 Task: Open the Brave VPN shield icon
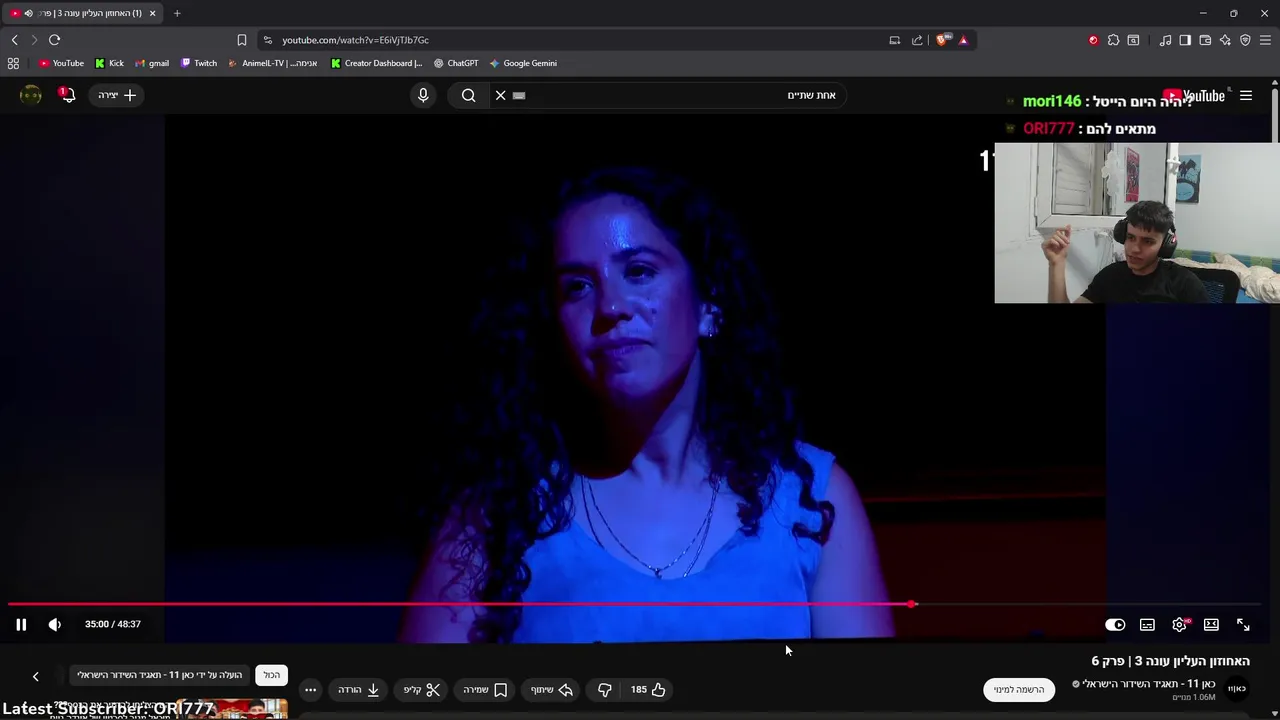click(x=1245, y=40)
